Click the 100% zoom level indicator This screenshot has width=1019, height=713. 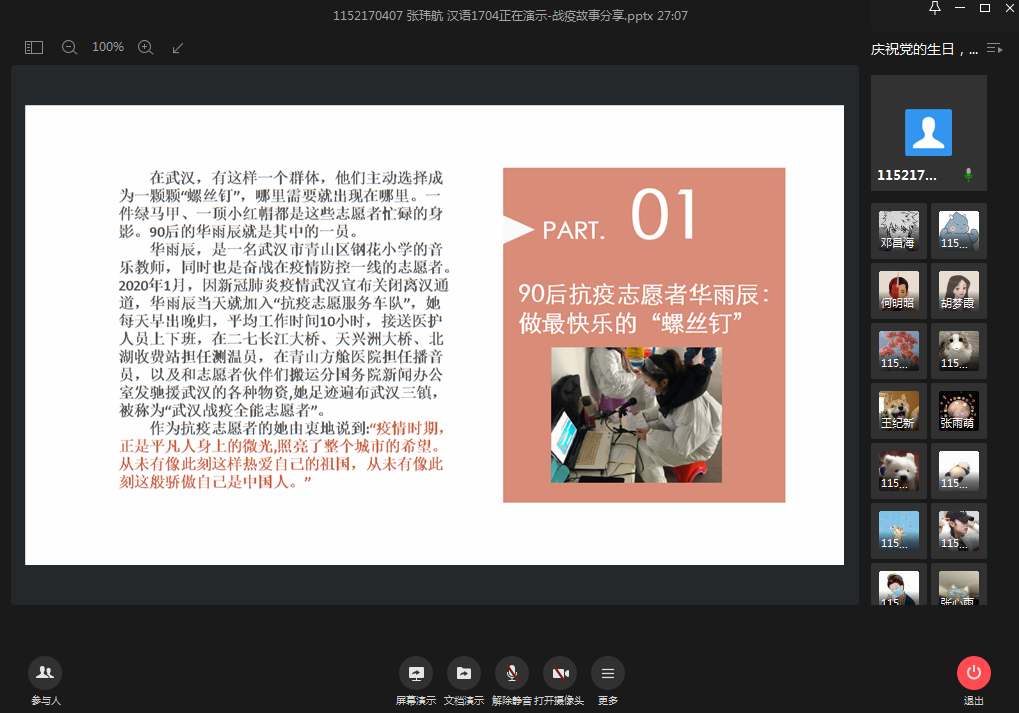(108, 47)
